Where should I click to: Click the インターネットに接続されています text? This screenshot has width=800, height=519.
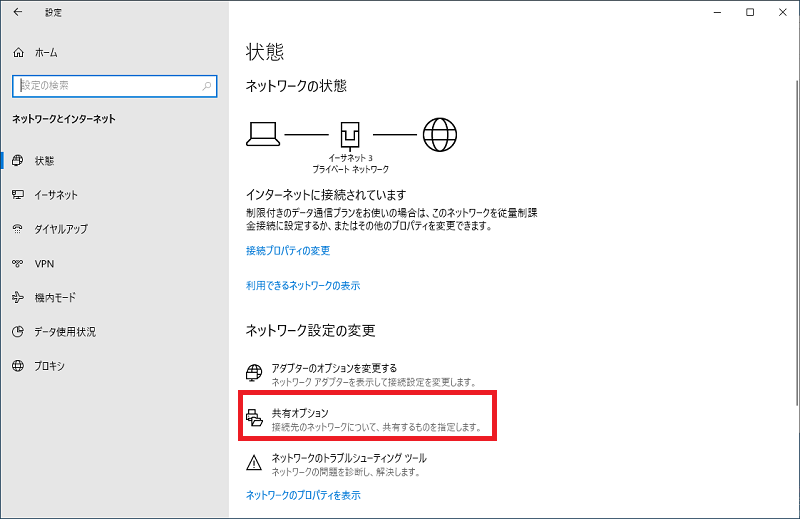[326, 195]
